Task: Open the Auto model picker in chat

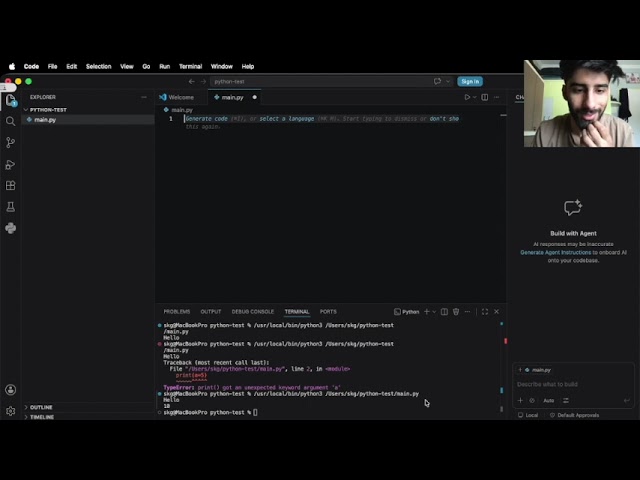Action: coord(549,400)
